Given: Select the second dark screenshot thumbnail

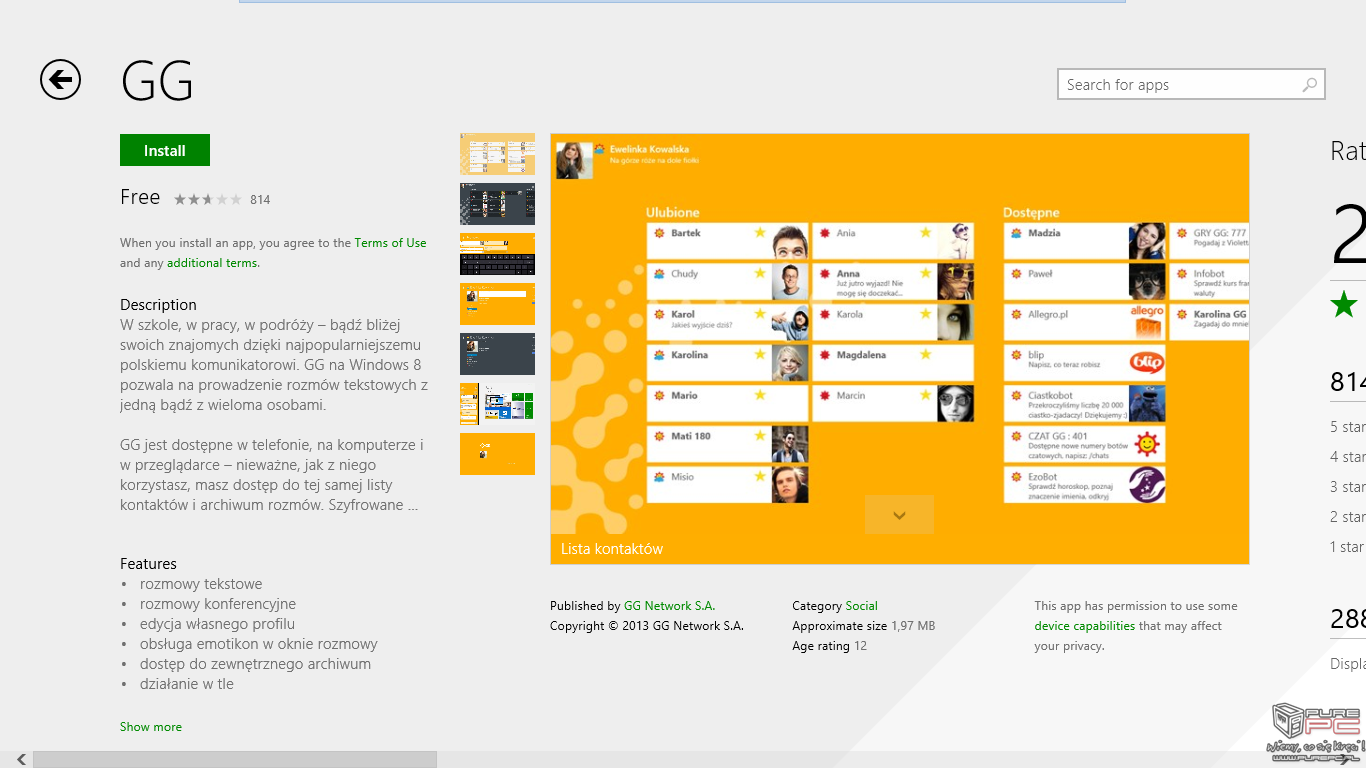Looking at the screenshot, I should tap(497, 204).
